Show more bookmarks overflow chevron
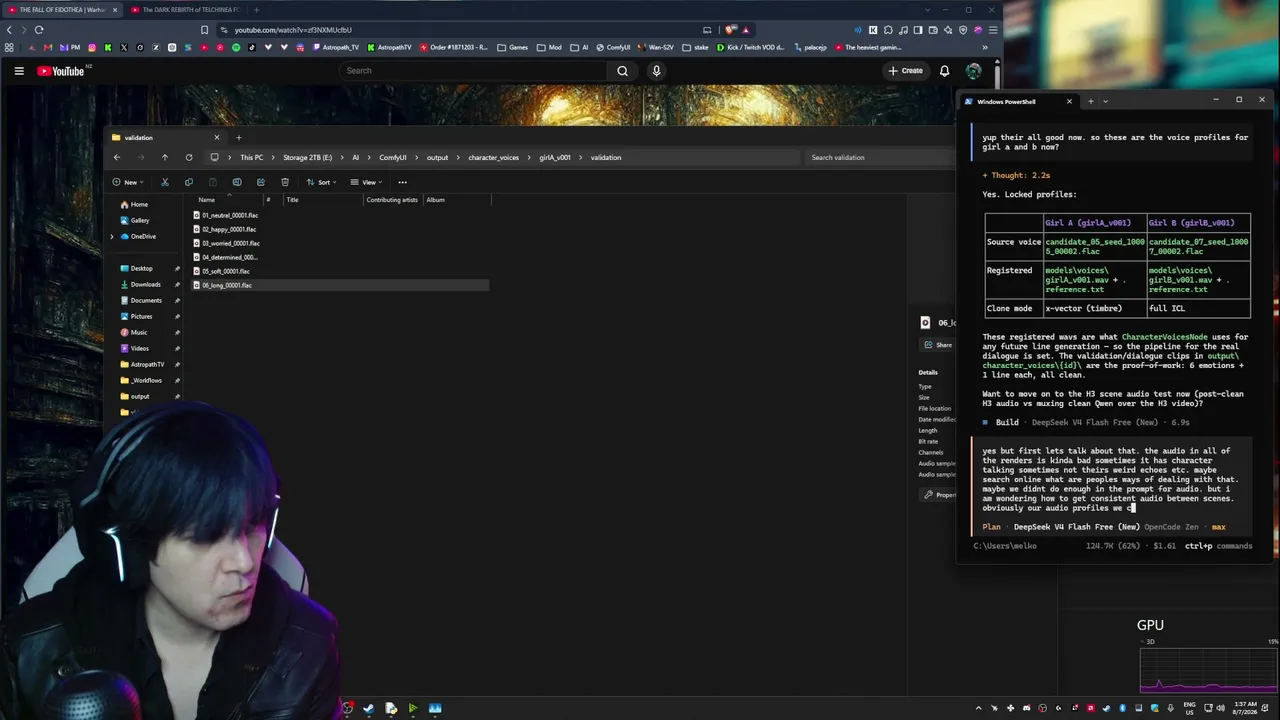This screenshot has height=720, width=1280. click(985, 47)
